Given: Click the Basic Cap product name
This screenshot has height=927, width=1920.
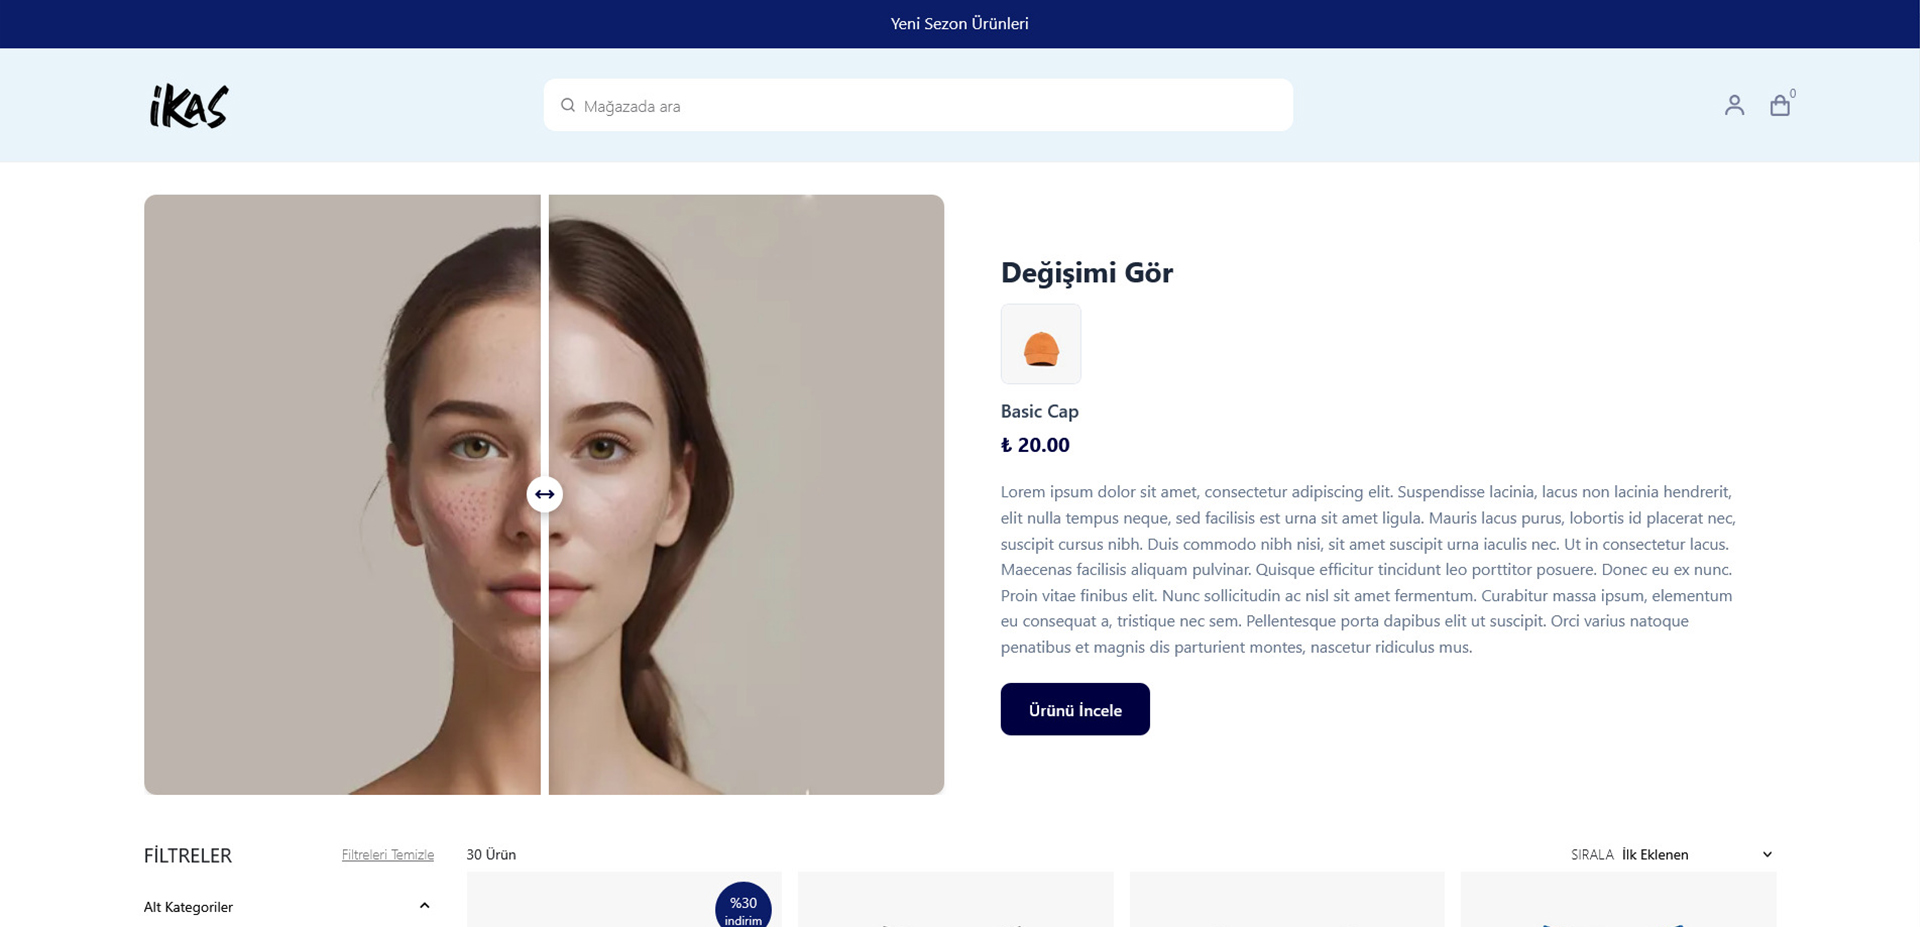Looking at the screenshot, I should [x=1039, y=411].
